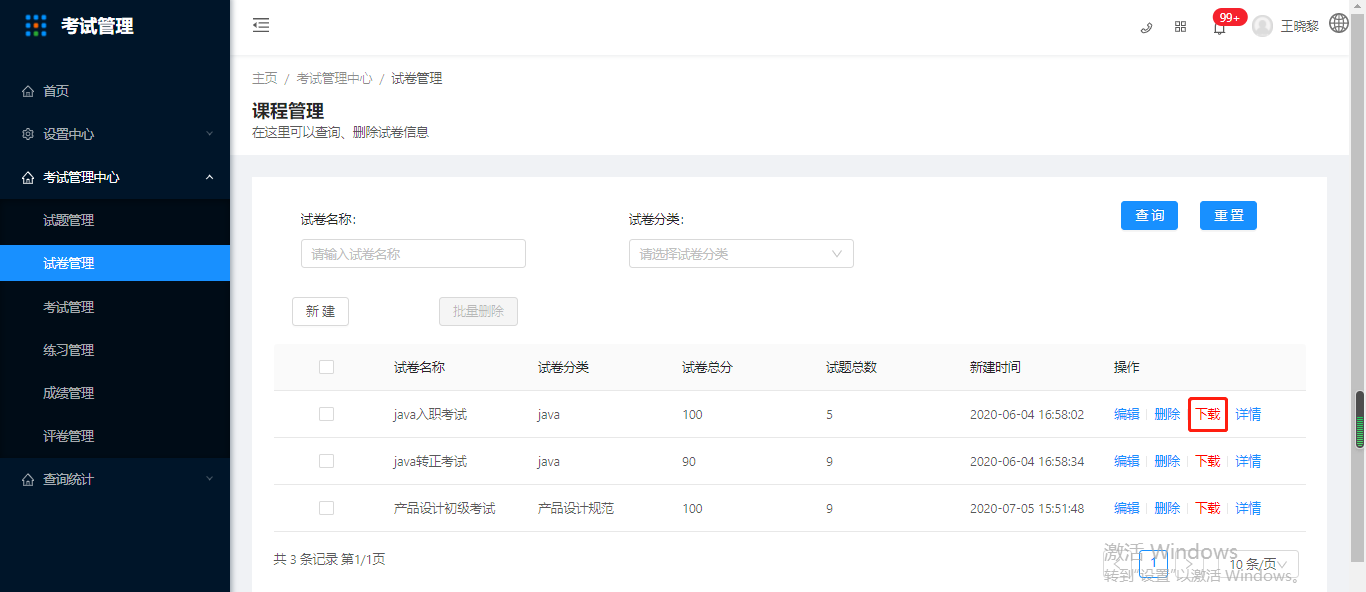This screenshot has height=592, width=1366.
Task: Click the 查询 button
Action: point(1149,215)
